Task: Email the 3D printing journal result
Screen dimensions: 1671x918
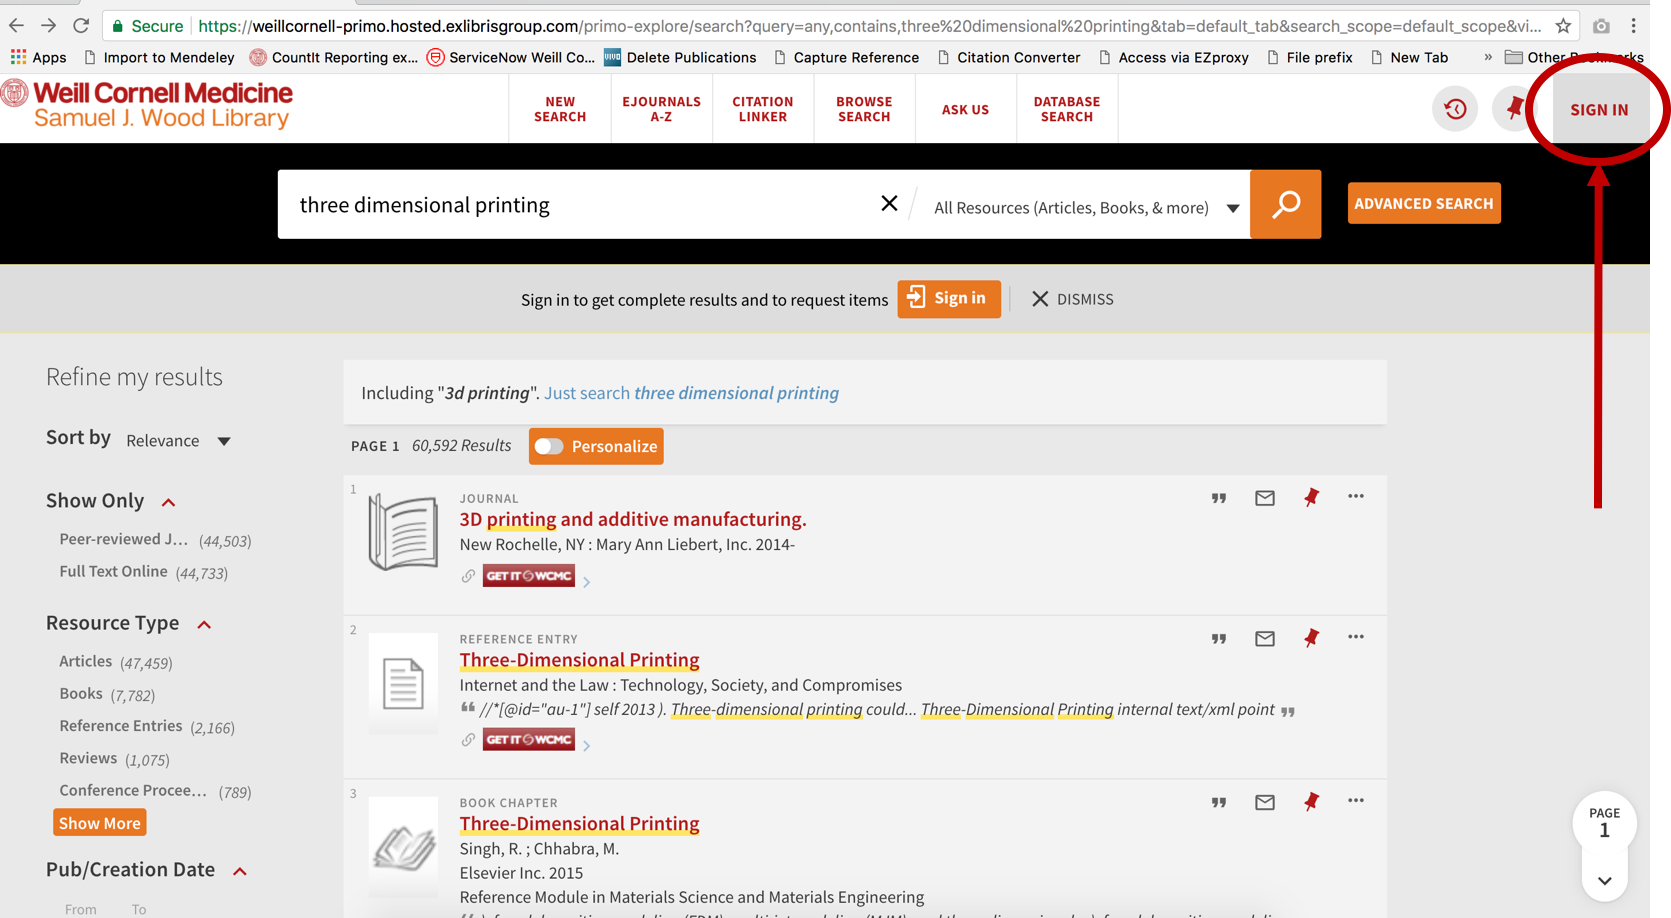Action: coord(1265,498)
